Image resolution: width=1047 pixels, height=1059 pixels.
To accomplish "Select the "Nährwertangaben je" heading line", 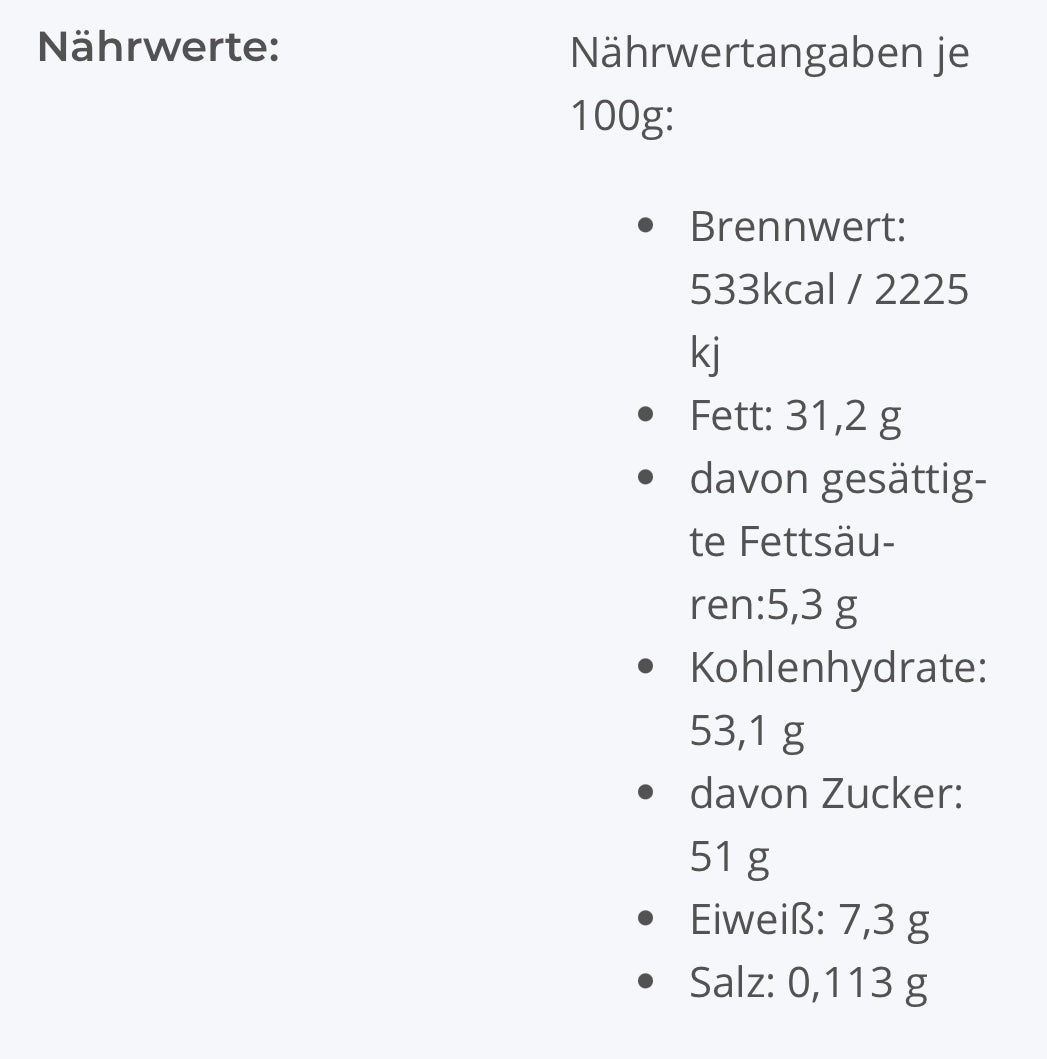I will tap(769, 53).
